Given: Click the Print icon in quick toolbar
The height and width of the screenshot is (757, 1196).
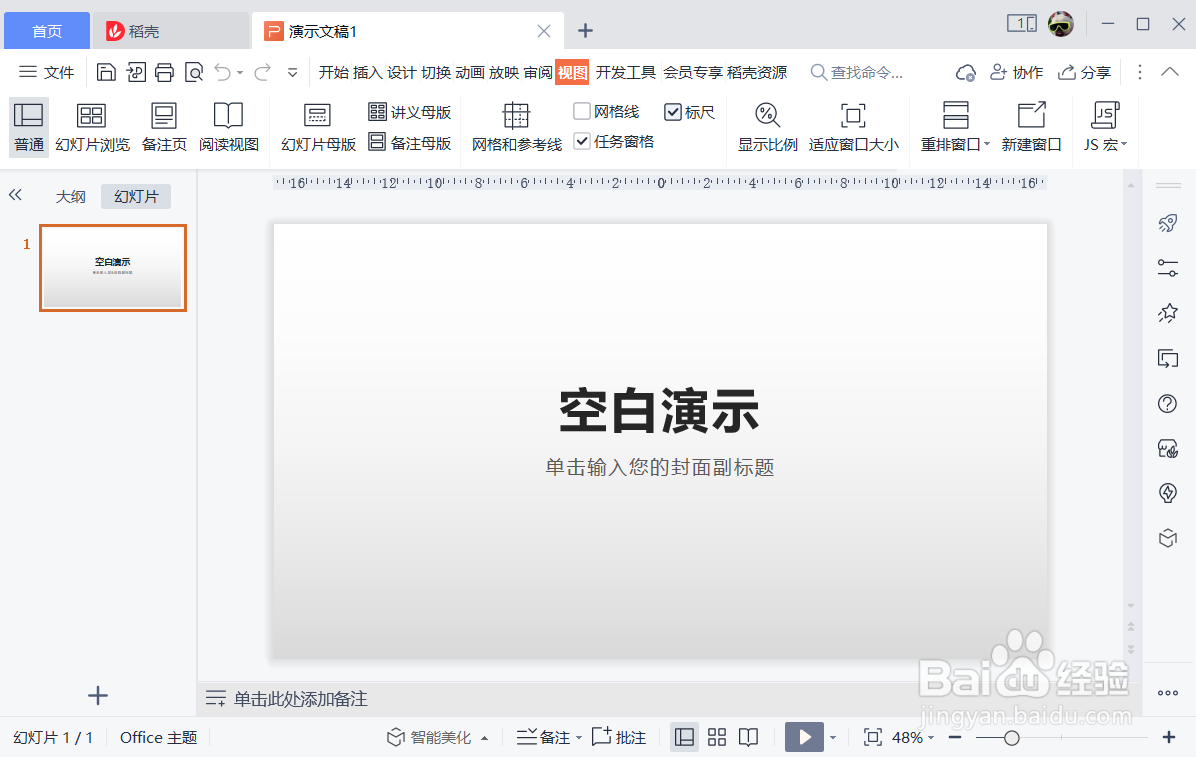Looking at the screenshot, I should point(164,72).
